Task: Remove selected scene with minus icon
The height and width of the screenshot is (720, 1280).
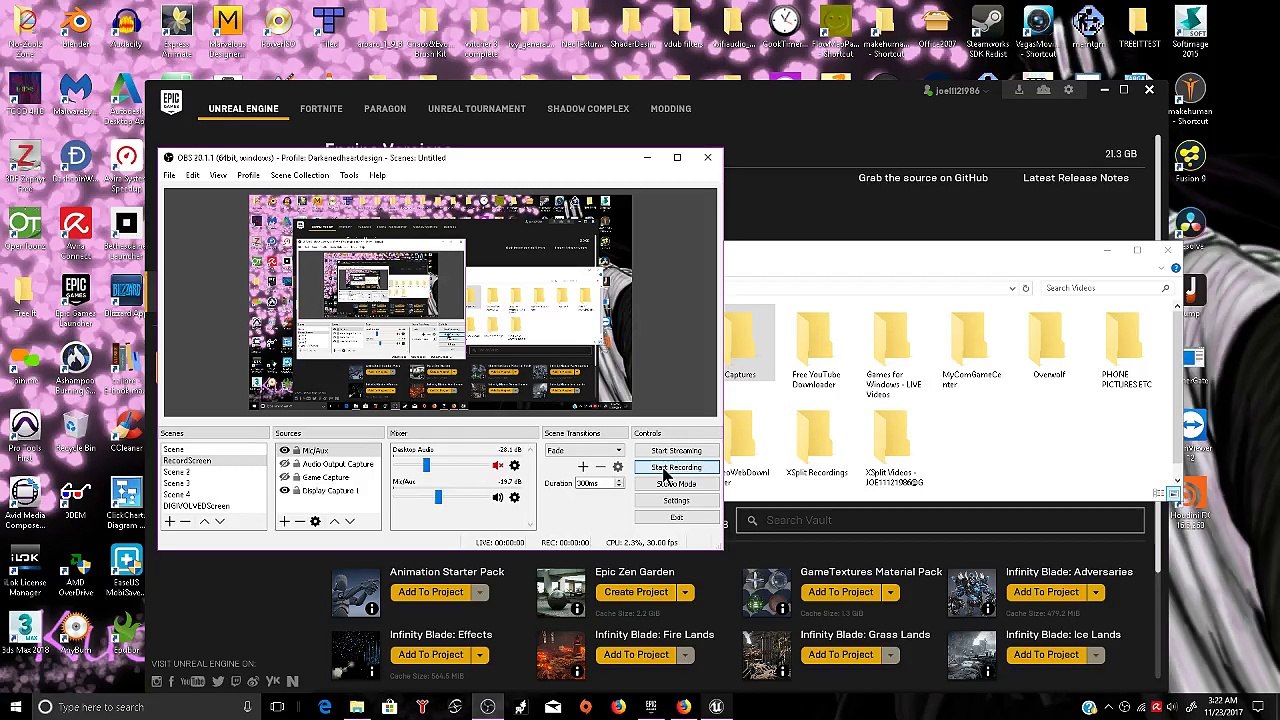Action: tap(185, 521)
